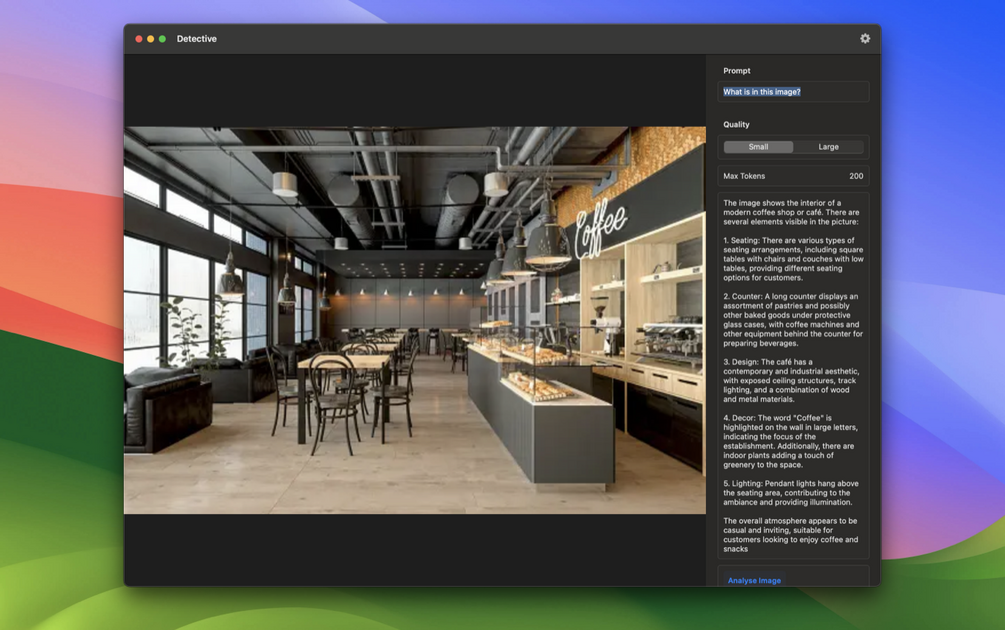This screenshot has height=630, width=1005.
Task: Click the '1. Seating' paragraph of result
Action: click(x=793, y=259)
